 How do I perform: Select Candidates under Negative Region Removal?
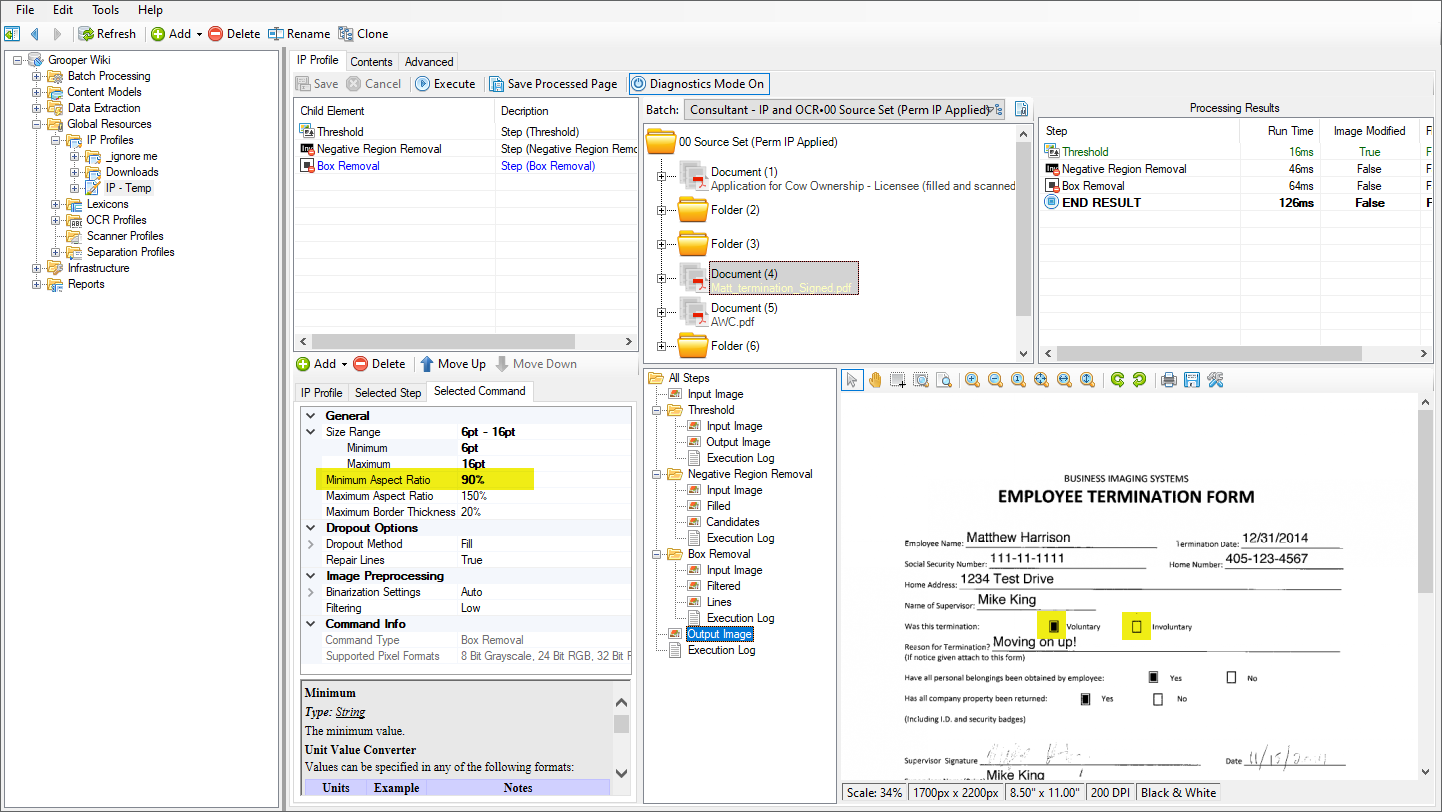(732, 522)
